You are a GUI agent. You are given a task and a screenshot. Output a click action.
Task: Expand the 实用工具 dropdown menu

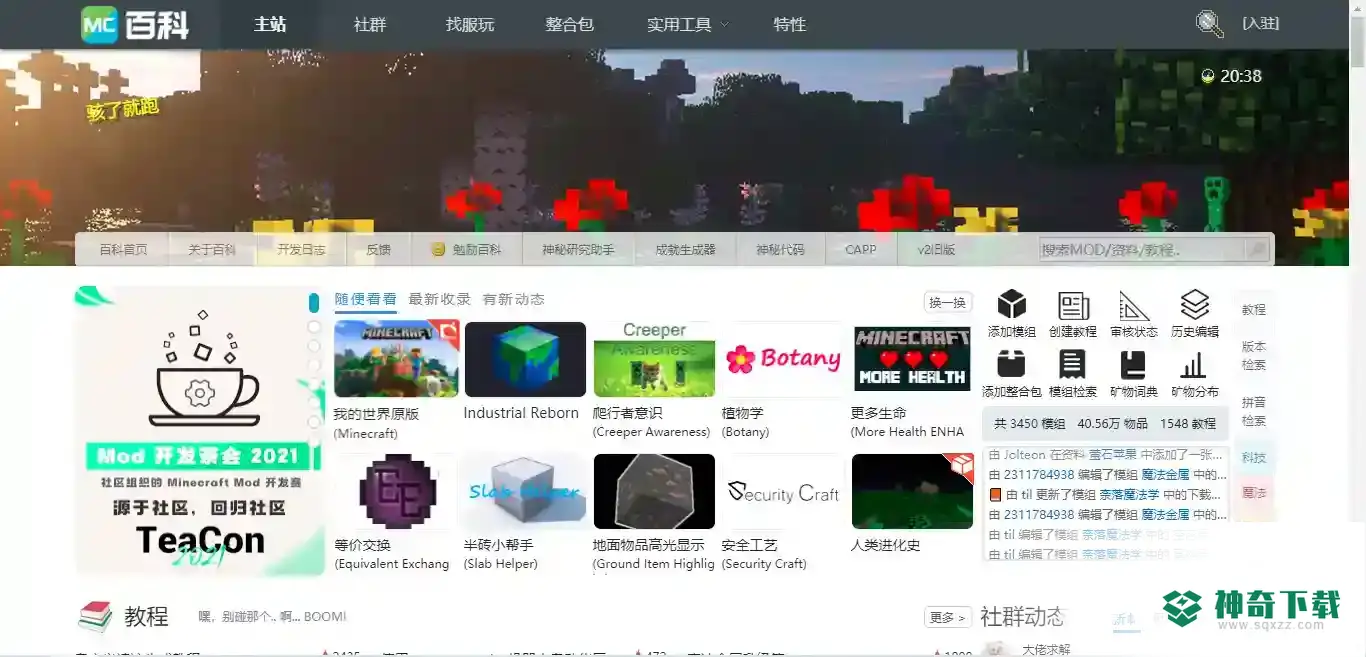pyautogui.click(x=686, y=25)
